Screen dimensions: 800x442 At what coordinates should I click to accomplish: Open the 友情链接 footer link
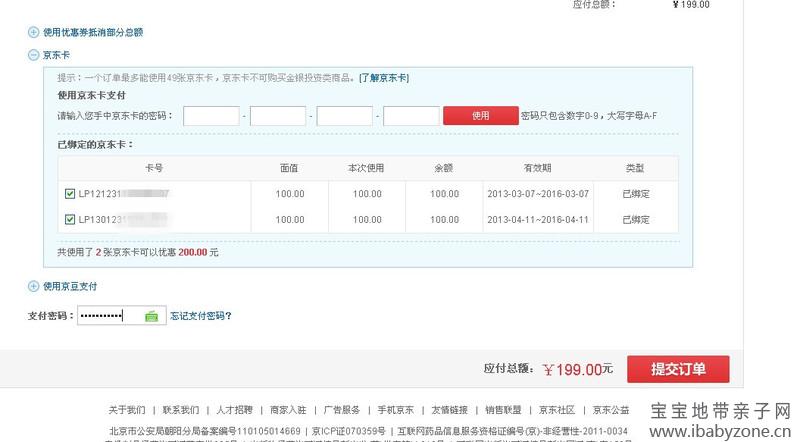click(x=449, y=410)
